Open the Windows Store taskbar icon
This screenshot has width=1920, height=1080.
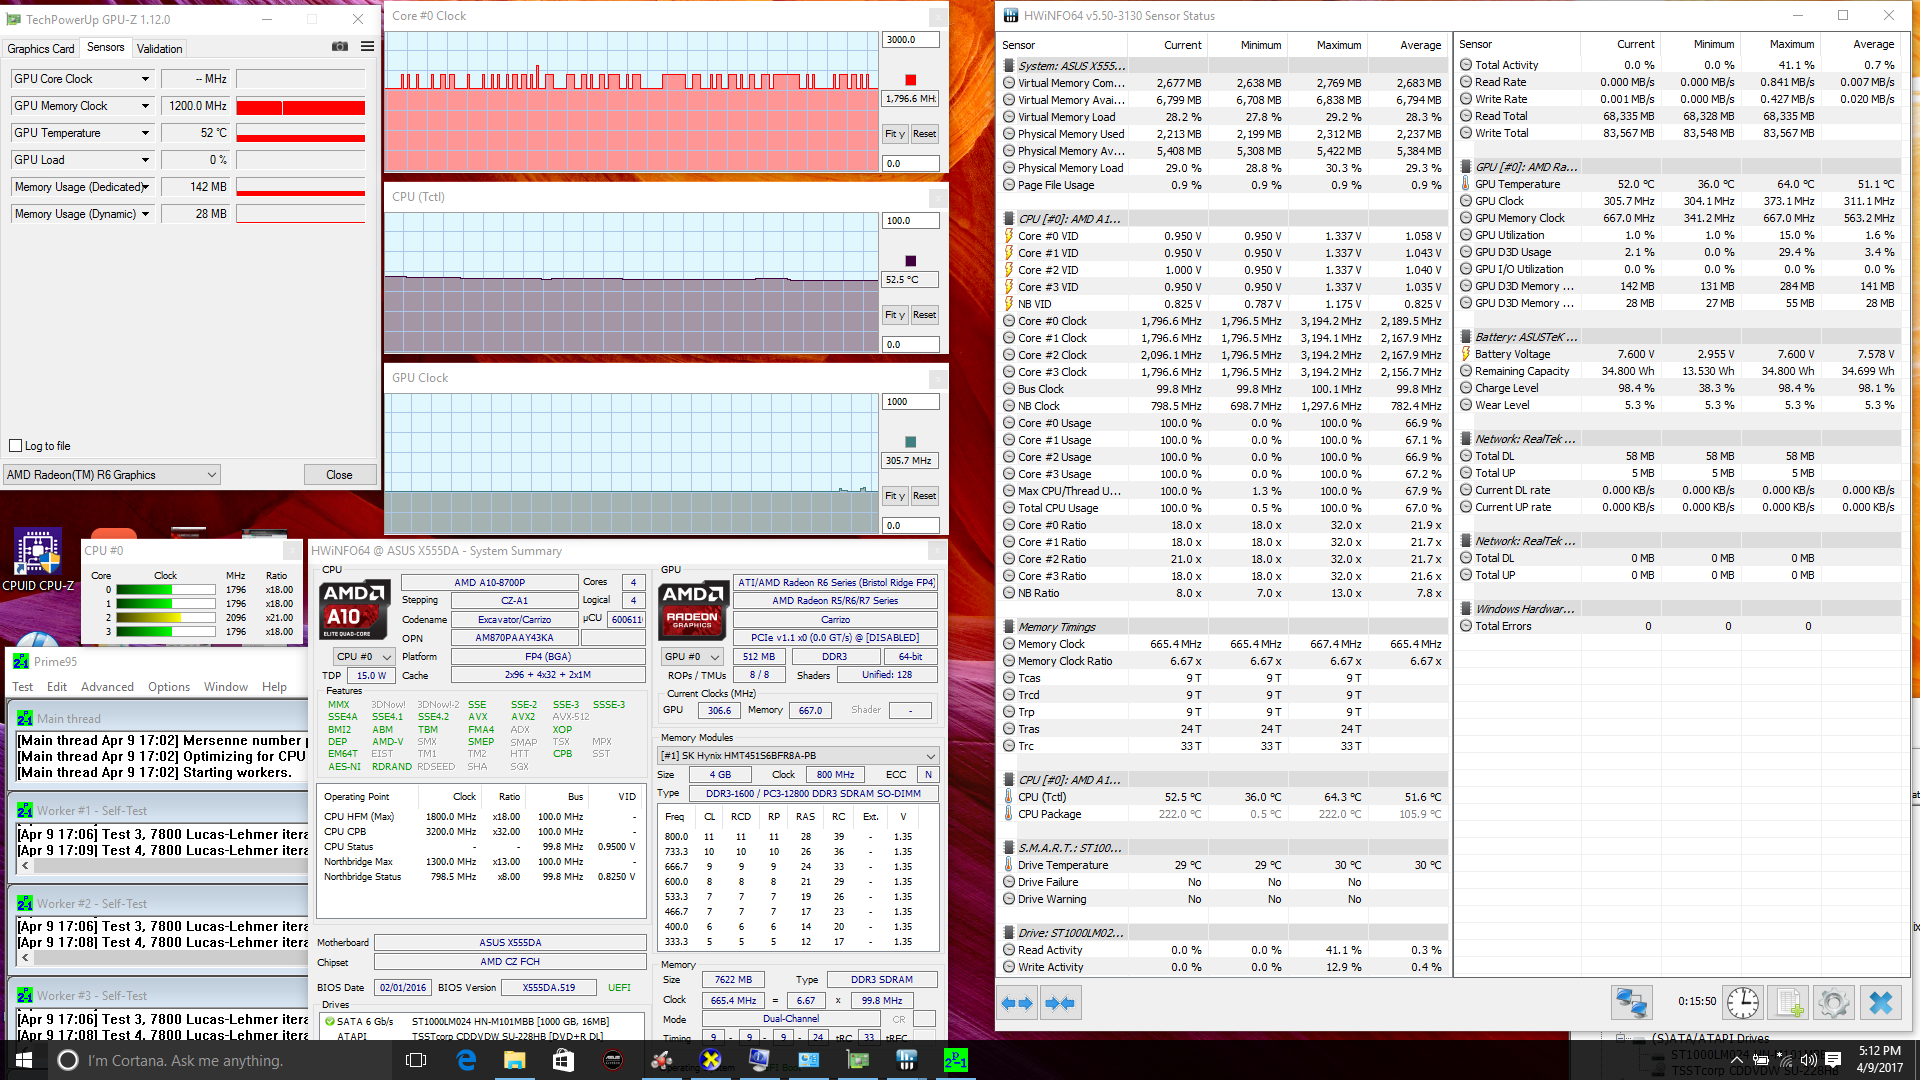click(563, 1060)
